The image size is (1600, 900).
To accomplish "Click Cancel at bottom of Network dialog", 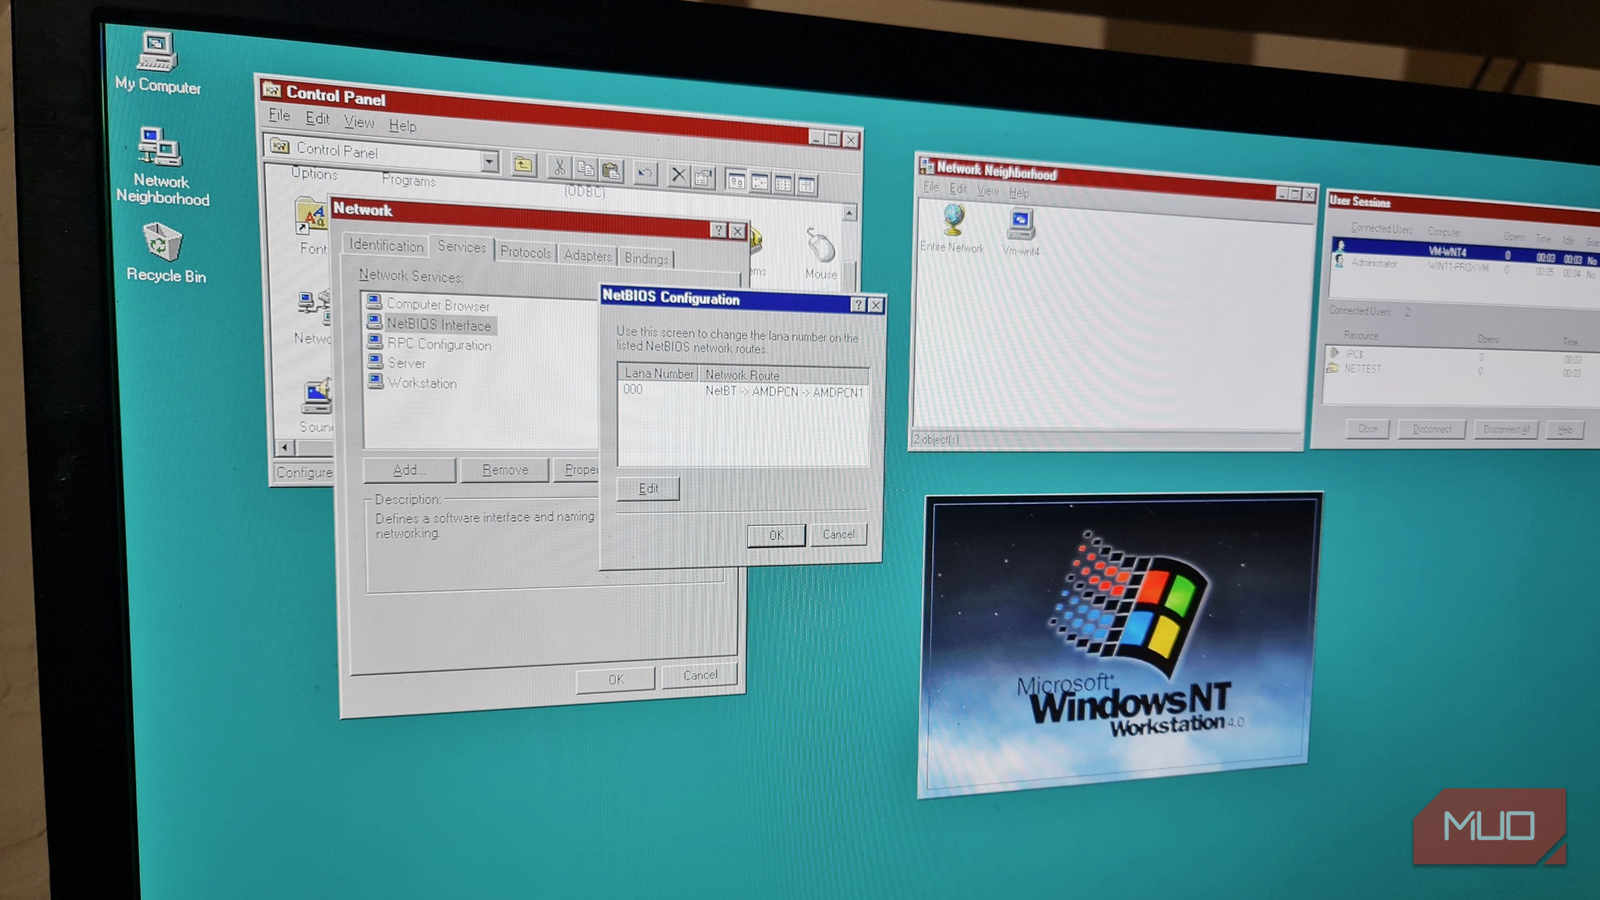I will 700,675.
